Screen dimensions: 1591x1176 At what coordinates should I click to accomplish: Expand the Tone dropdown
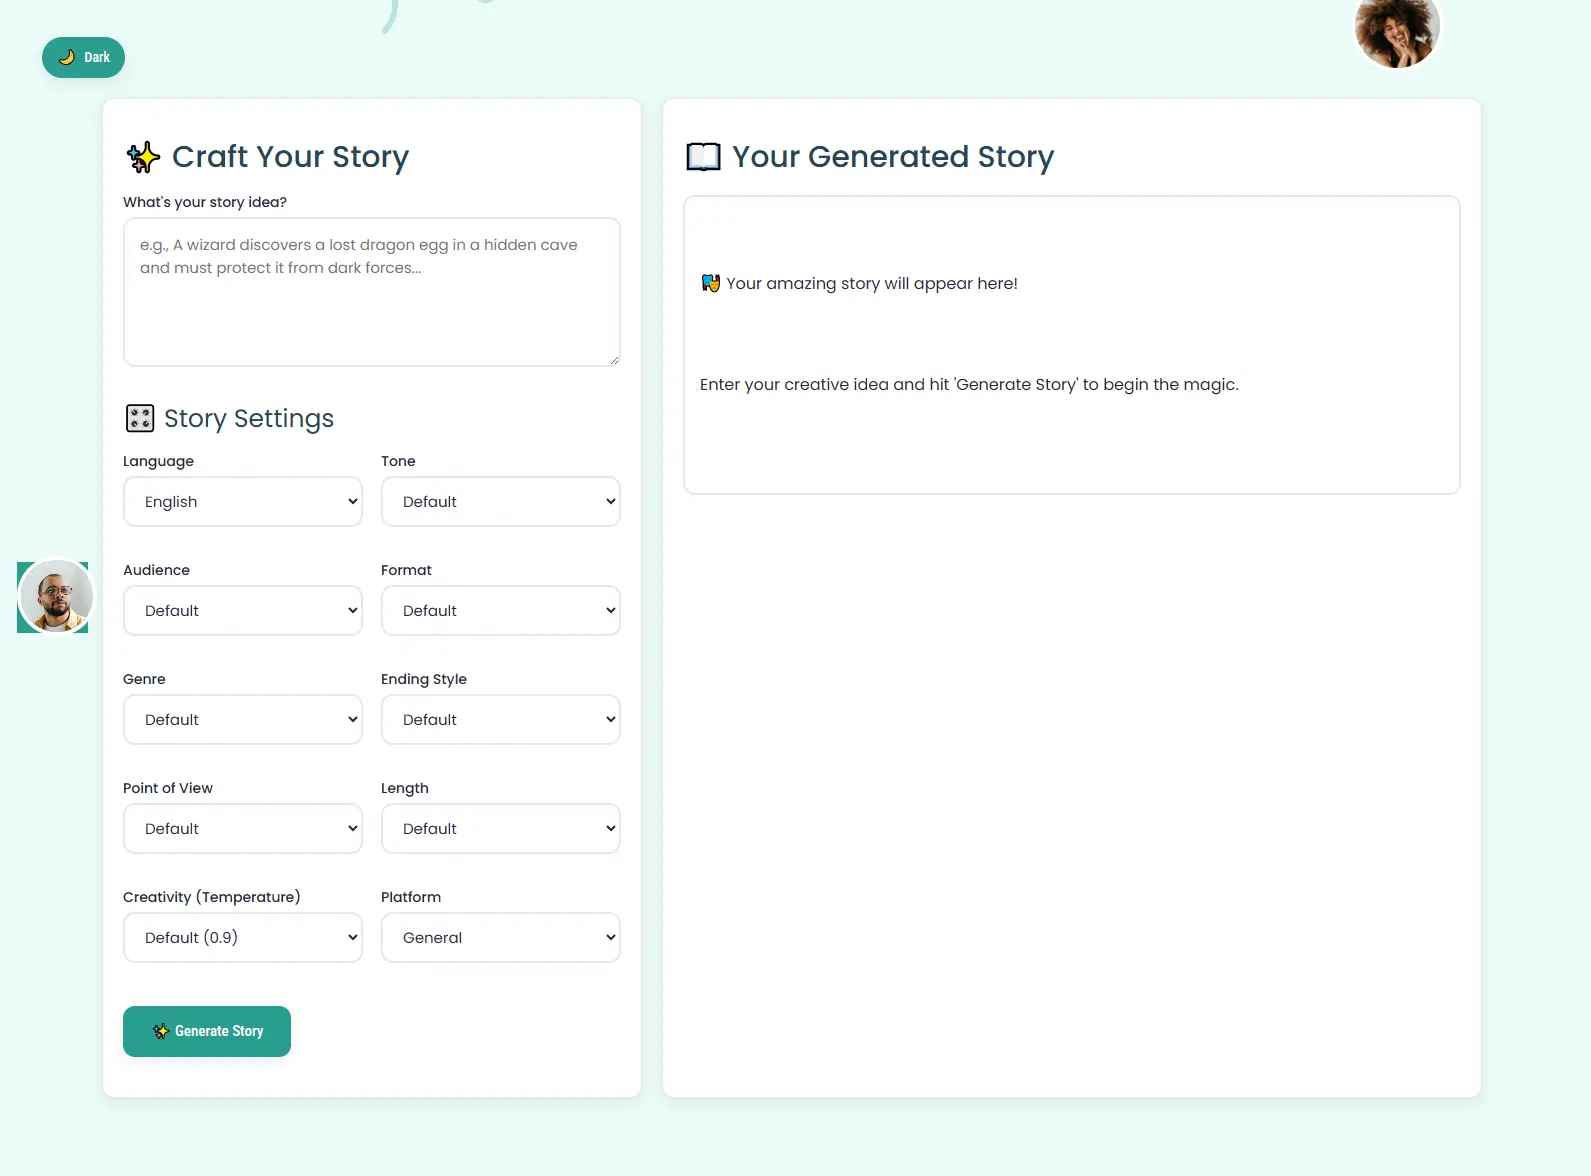[x=500, y=501]
